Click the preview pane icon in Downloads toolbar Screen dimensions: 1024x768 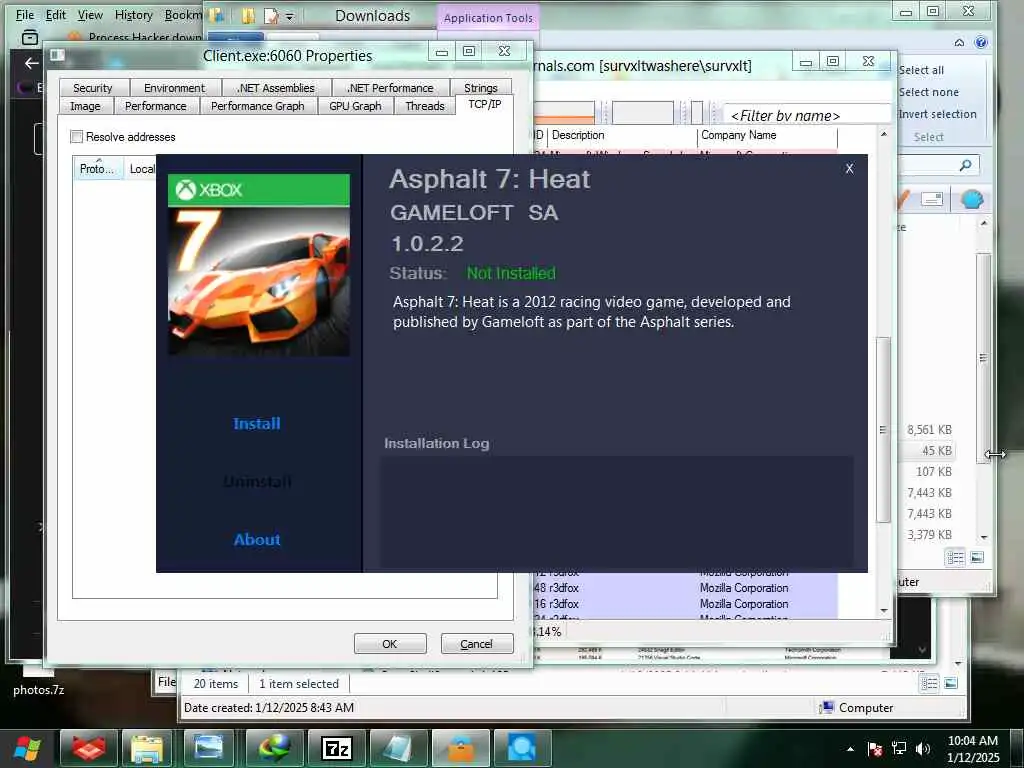pyautogui.click(x=932, y=199)
